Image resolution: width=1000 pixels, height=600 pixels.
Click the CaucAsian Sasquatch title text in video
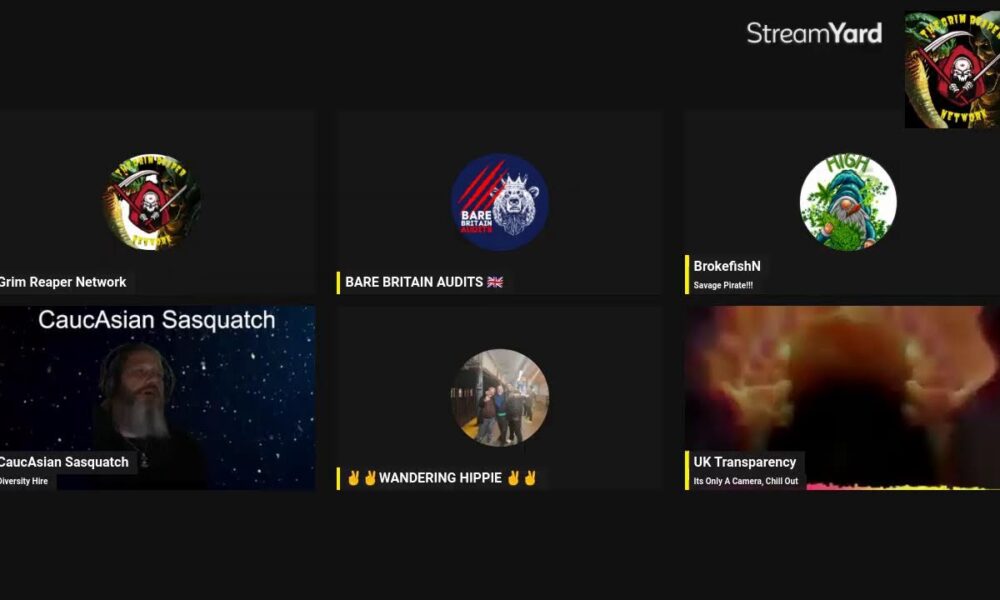[157, 320]
